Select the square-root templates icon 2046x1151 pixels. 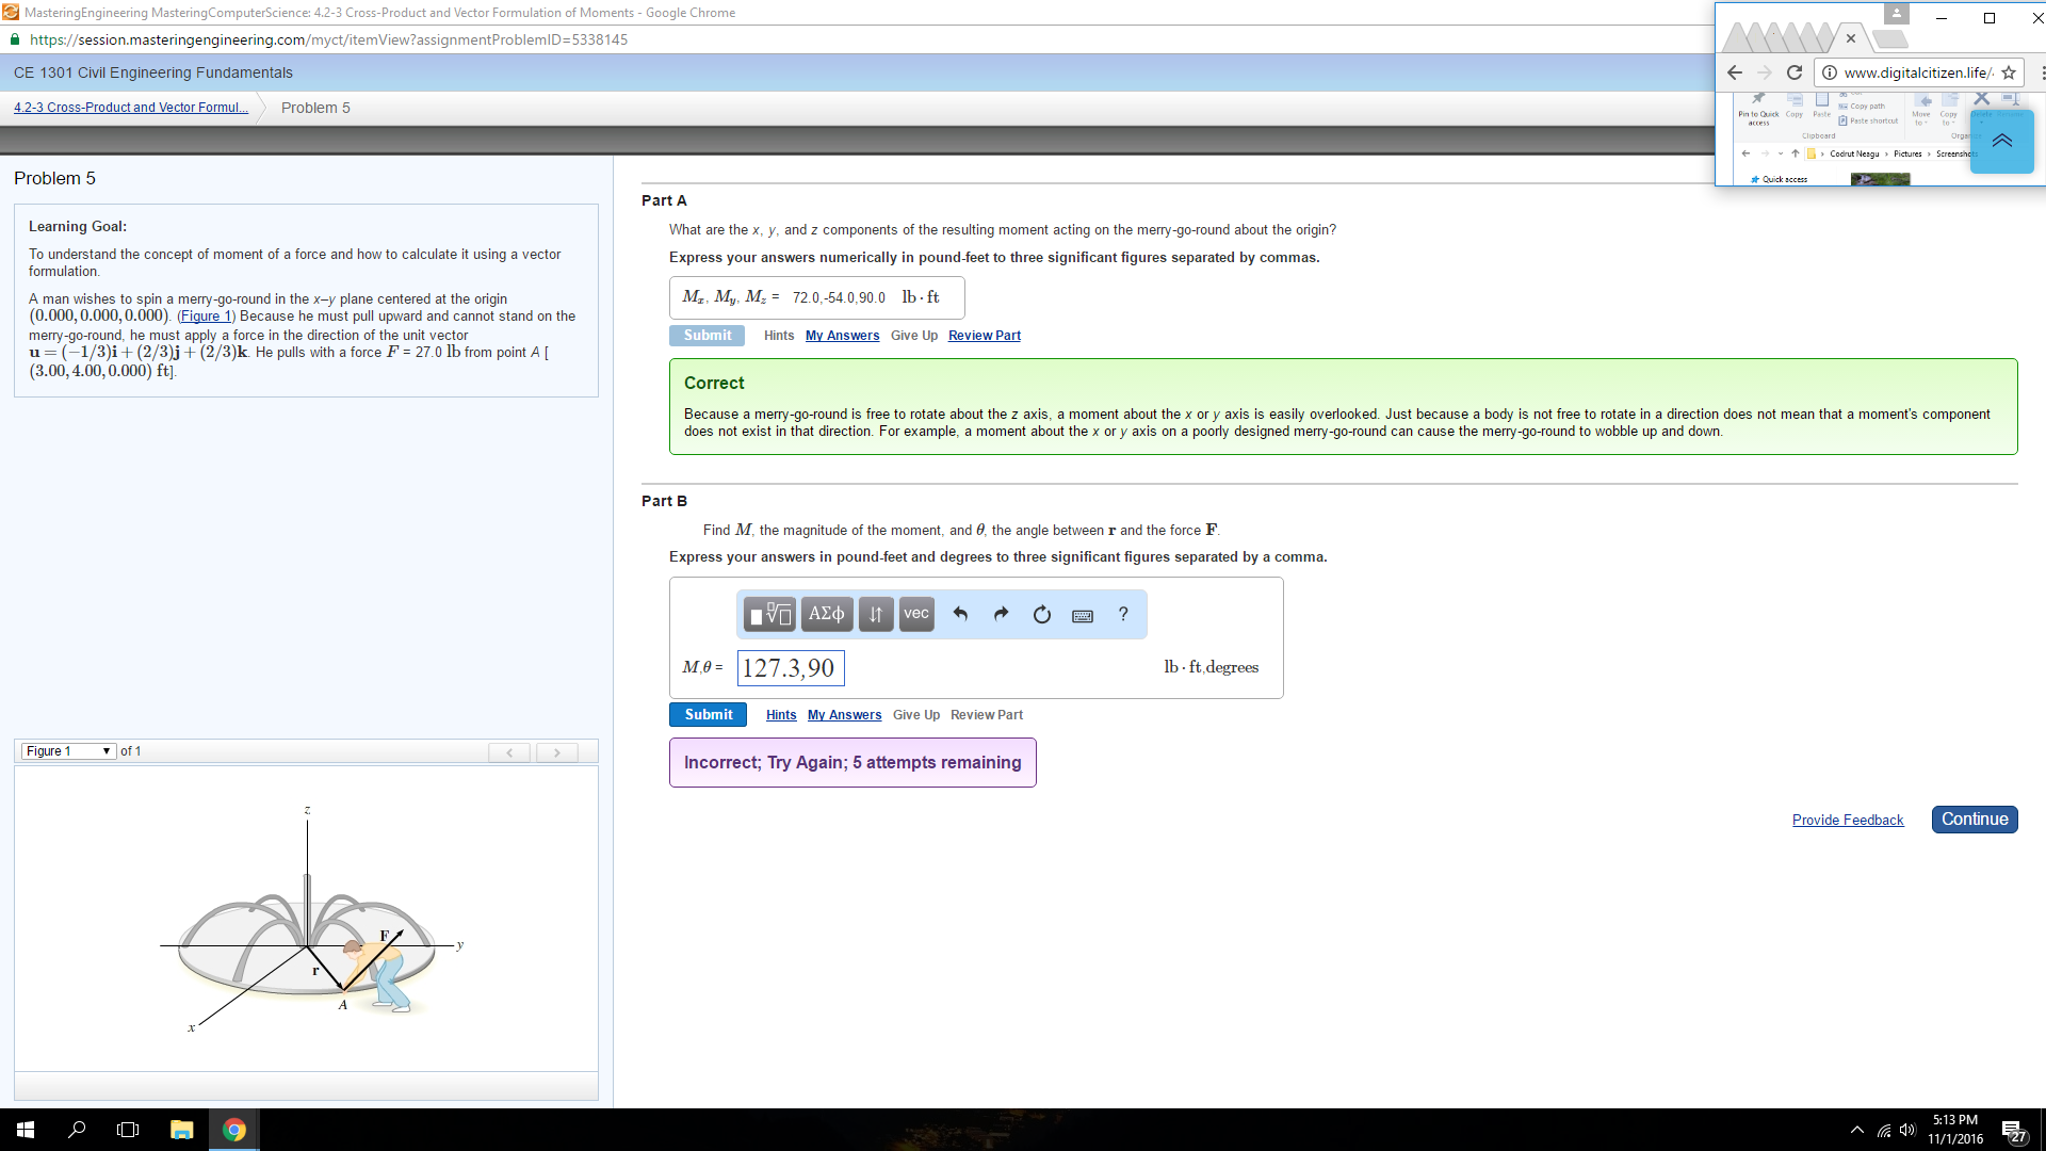click(x=770, y=614)
